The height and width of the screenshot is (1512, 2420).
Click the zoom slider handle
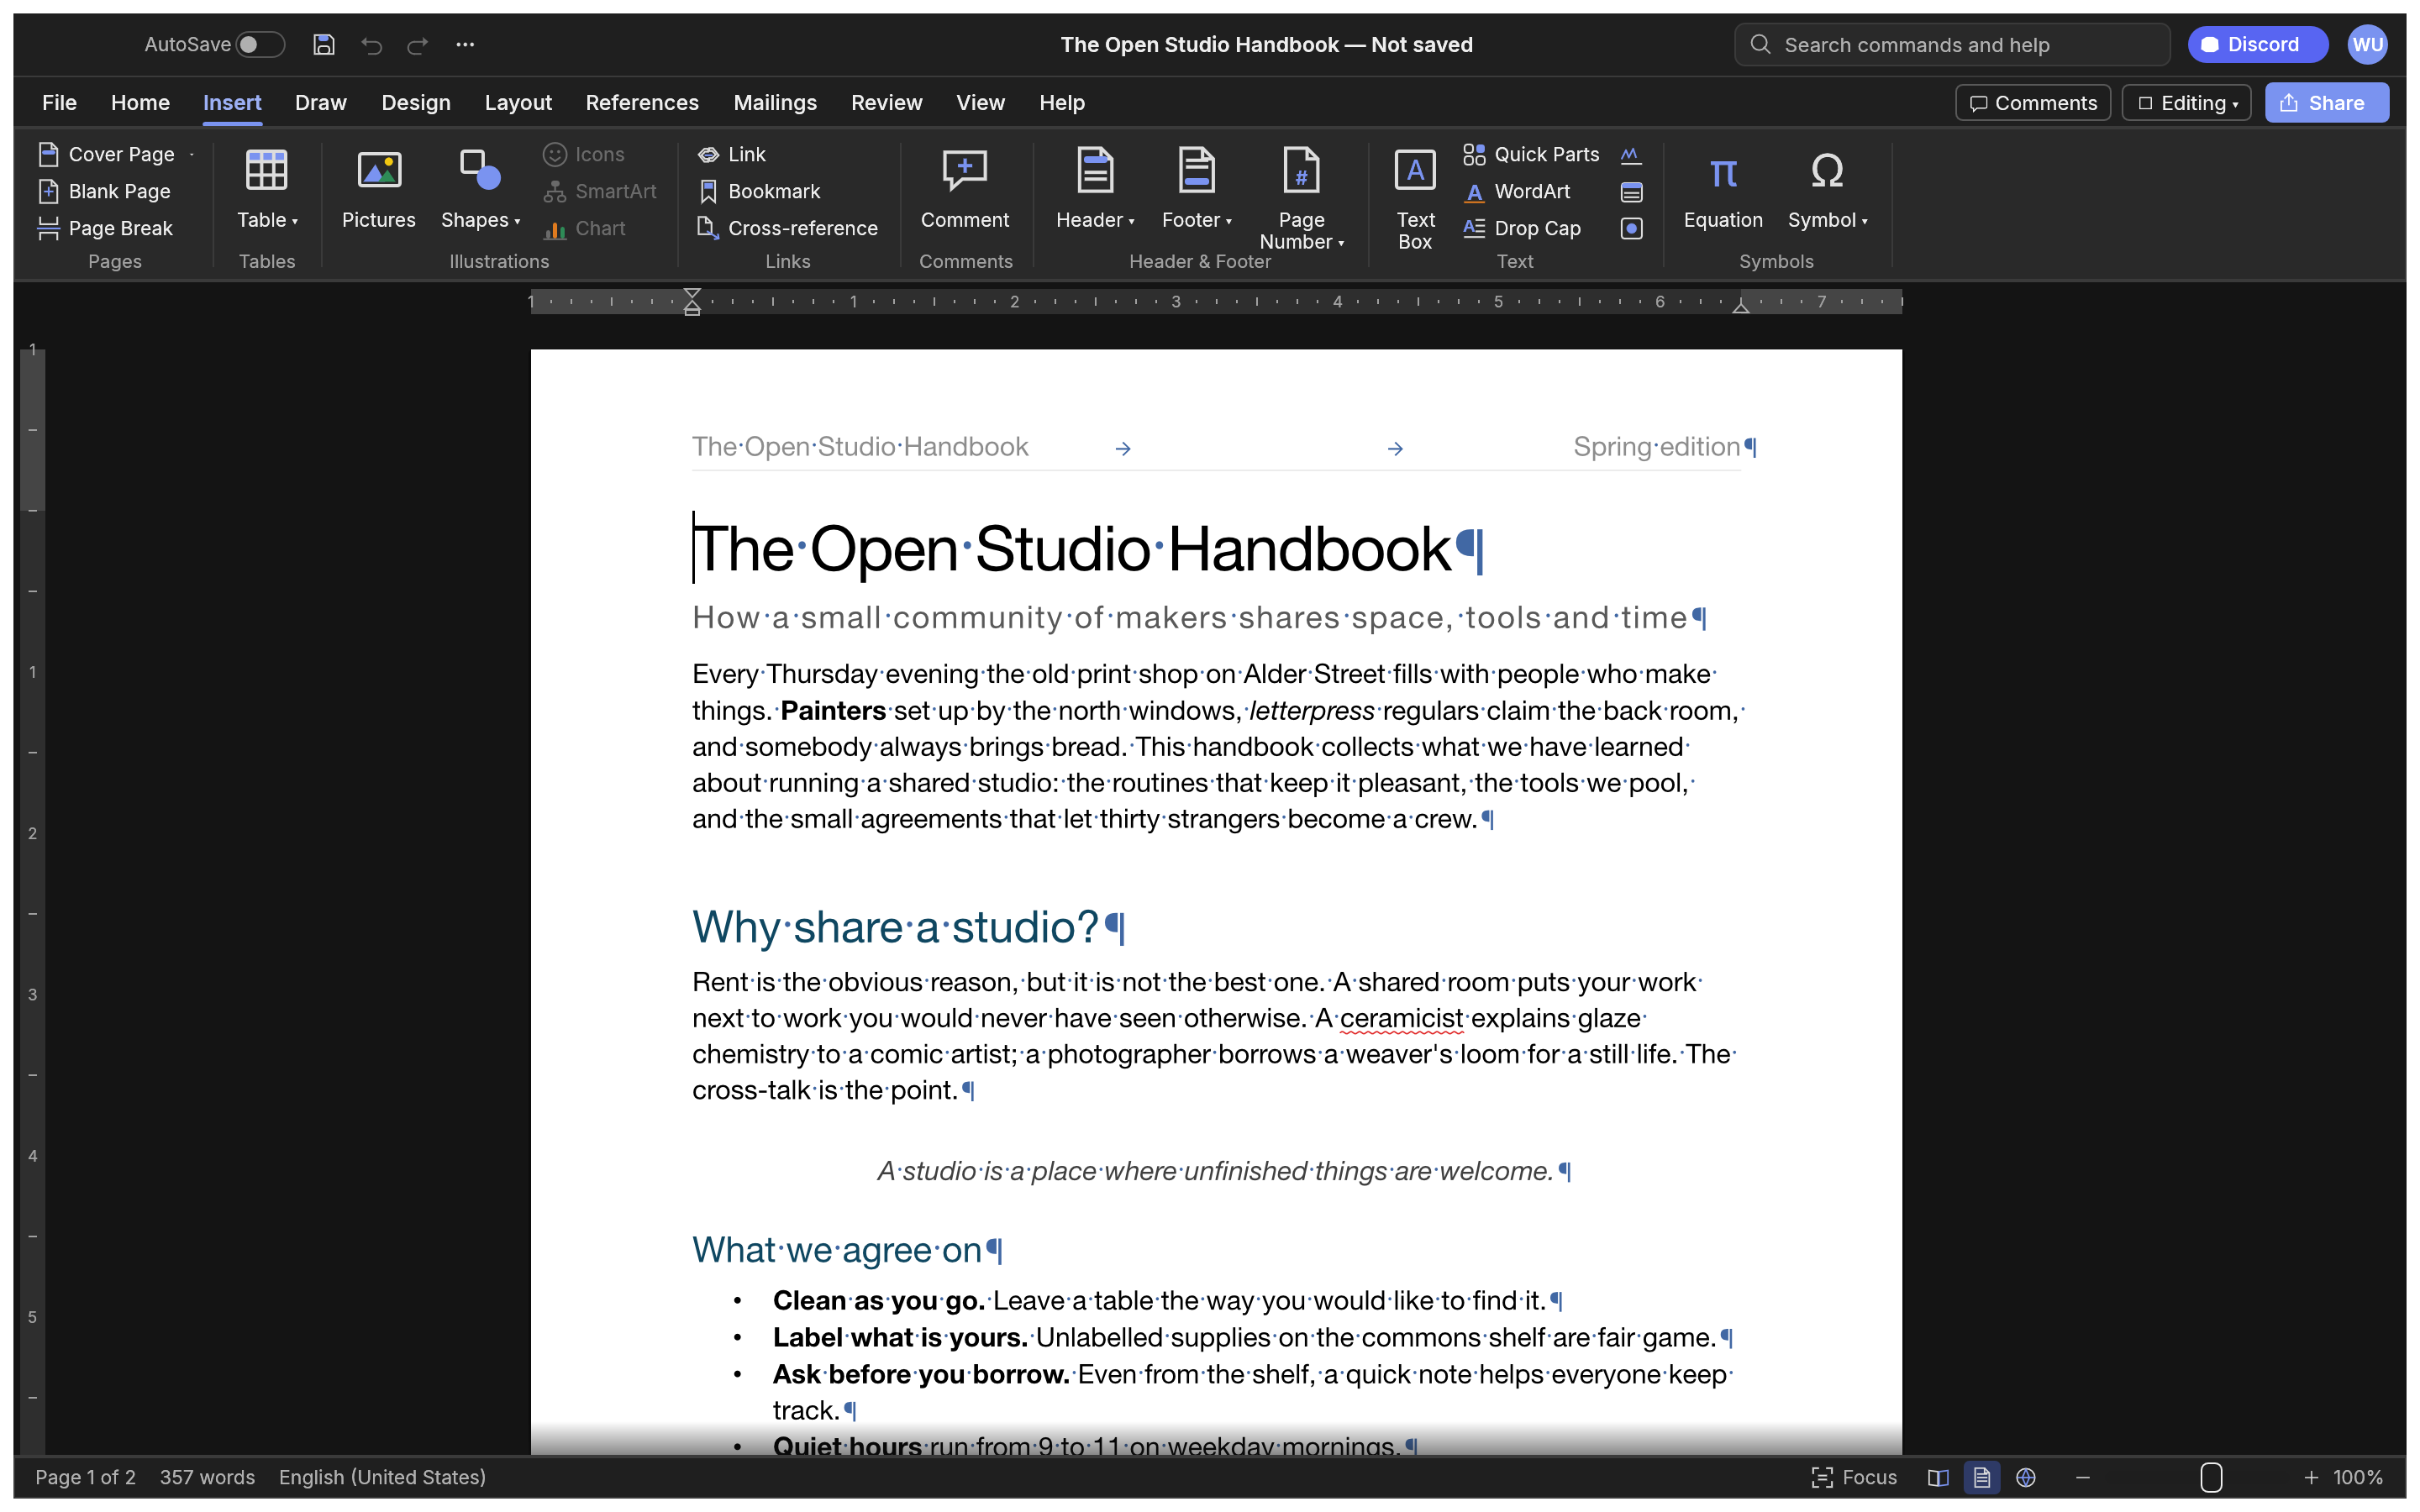(2211, 1477)
